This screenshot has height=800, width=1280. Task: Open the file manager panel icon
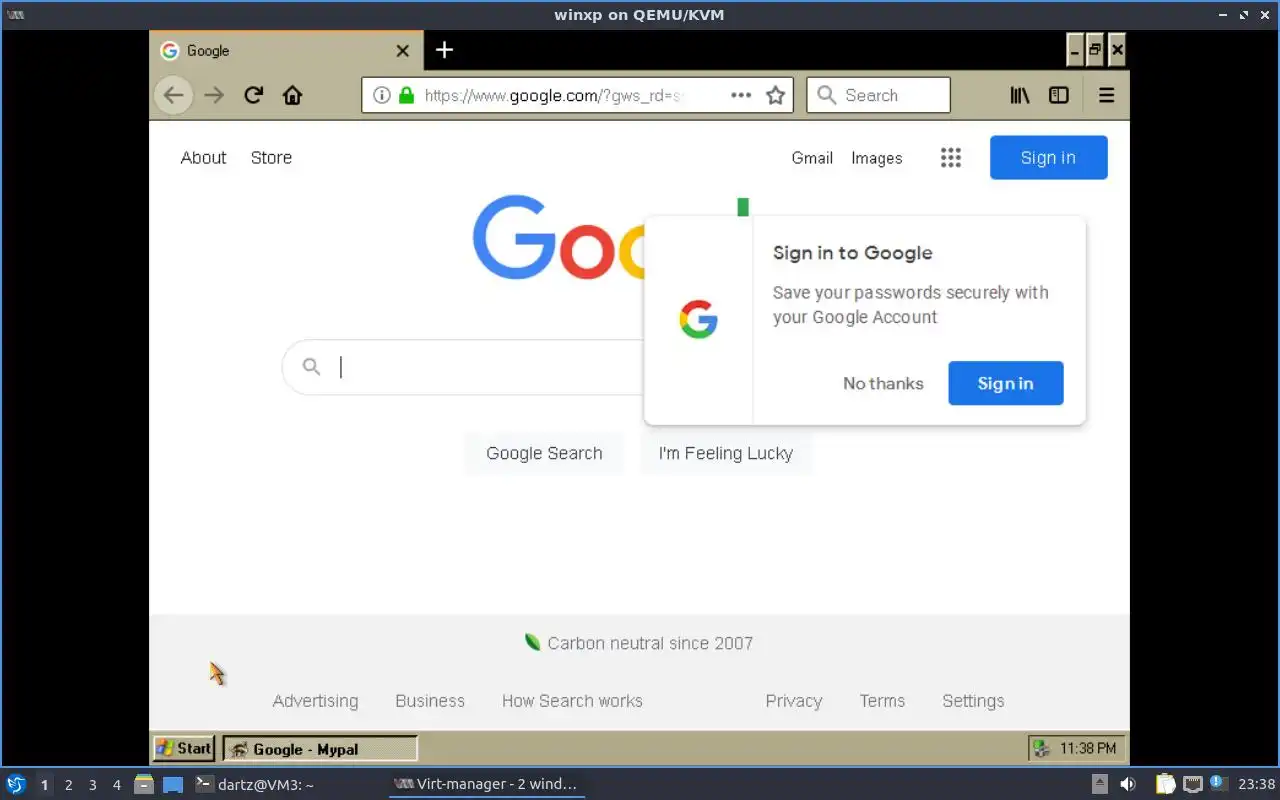[x=144, y=784]
